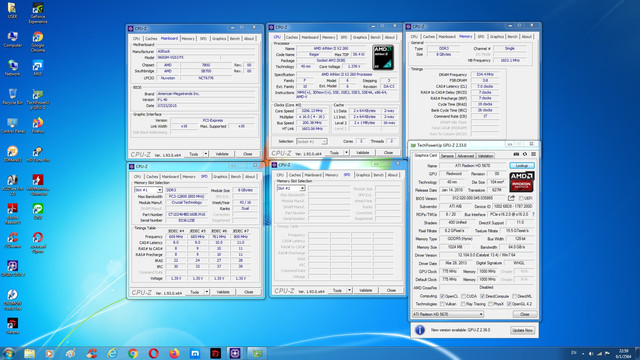Switch to Sensors tab in GPU-Z
The width and height of the screenshot is (640, 360).
(447, 156)
